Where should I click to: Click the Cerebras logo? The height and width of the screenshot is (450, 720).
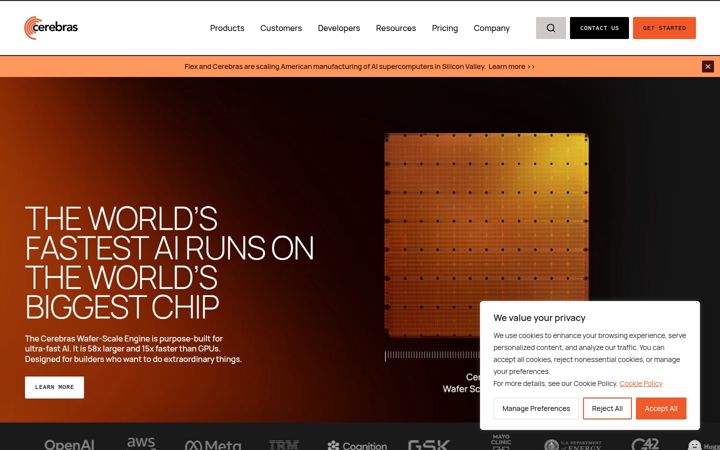click(51, 28)
